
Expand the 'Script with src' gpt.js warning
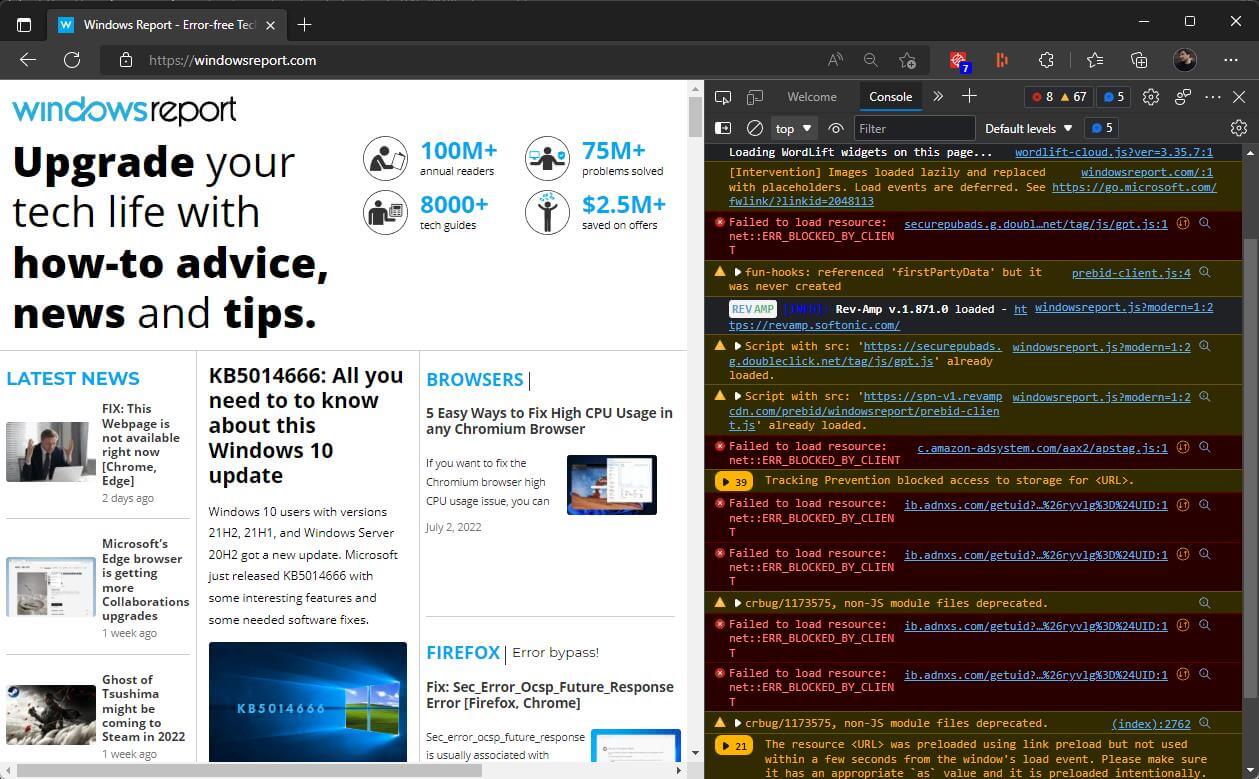click(x=738, y=347)
